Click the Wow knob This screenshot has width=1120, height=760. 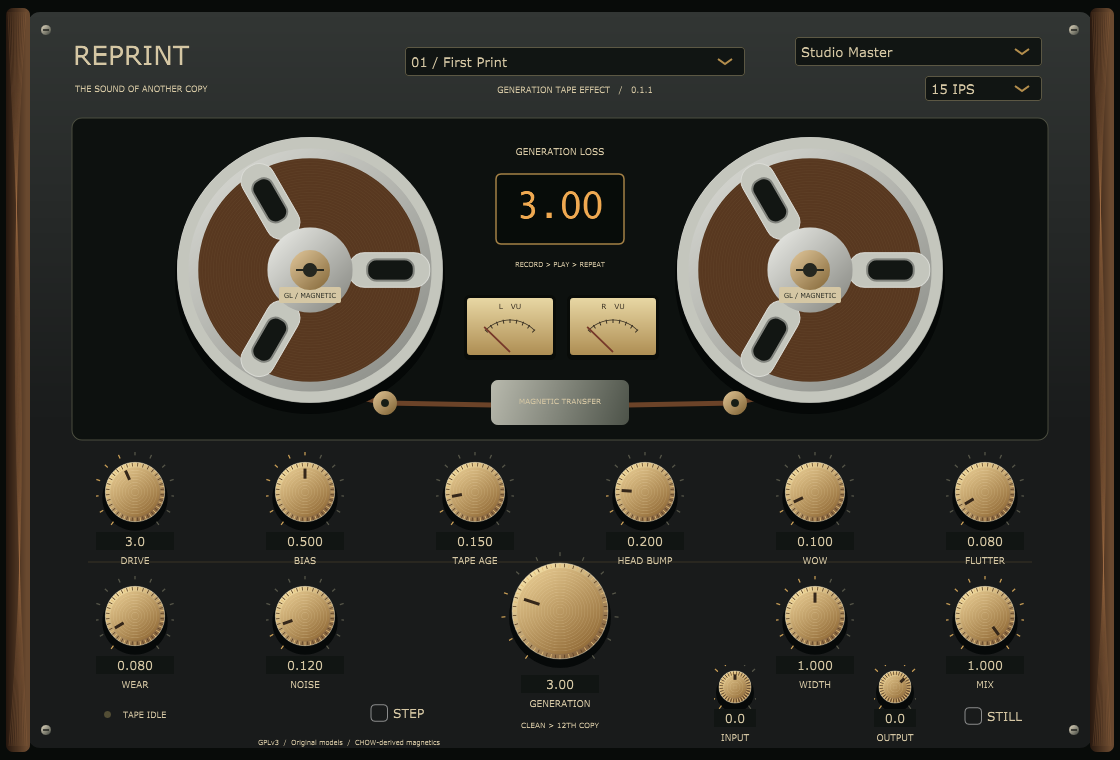pos(815,492)
